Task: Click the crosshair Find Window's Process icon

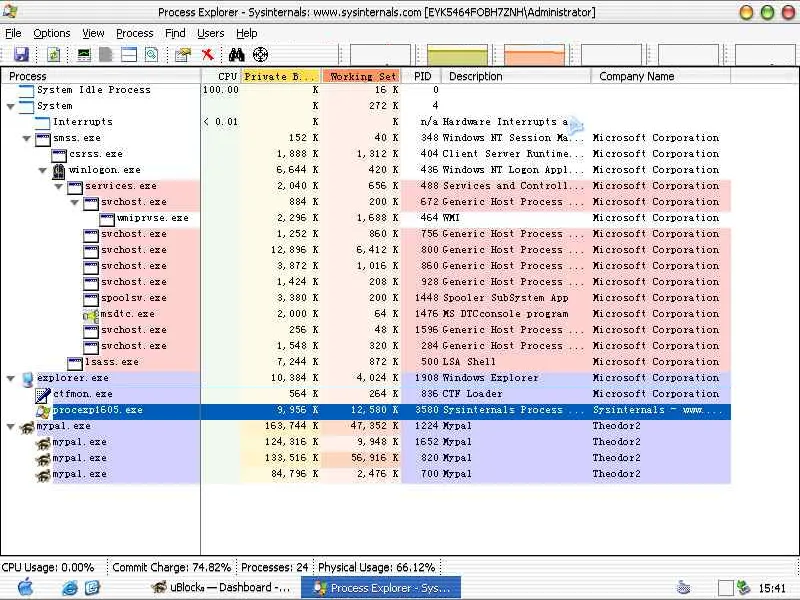Action: [261, 54]
